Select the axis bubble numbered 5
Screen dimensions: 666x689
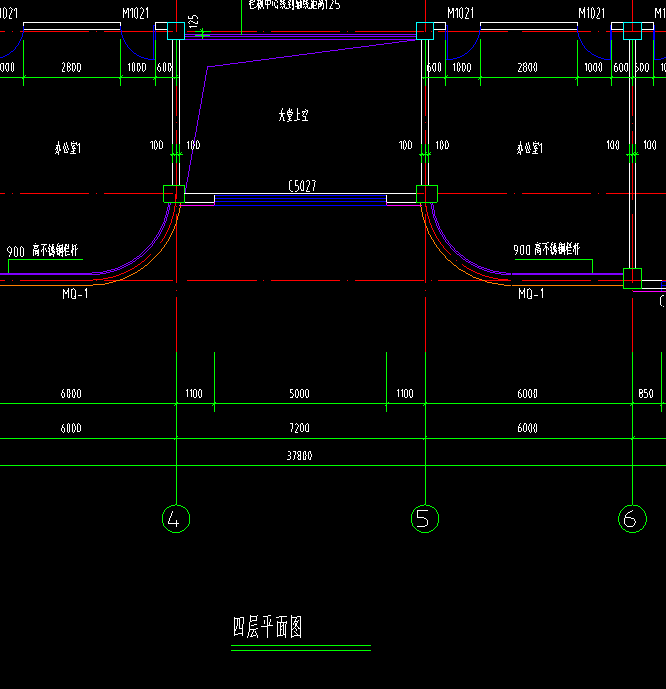pos(425,519)
